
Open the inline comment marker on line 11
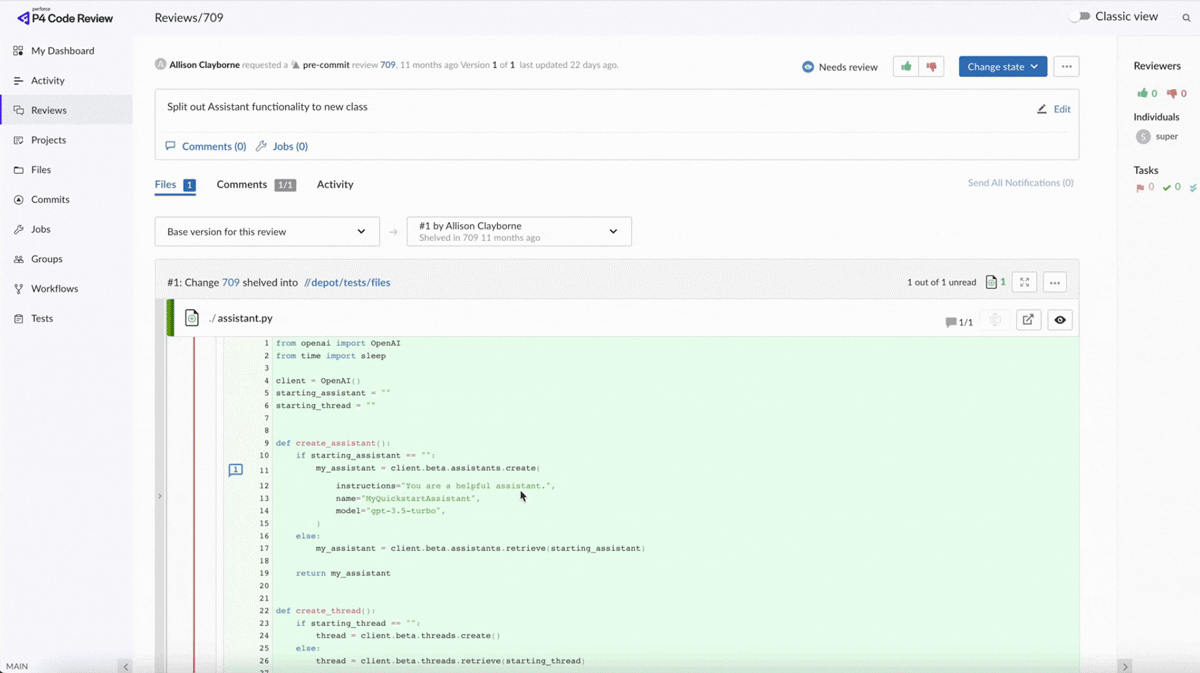(235, 469)
